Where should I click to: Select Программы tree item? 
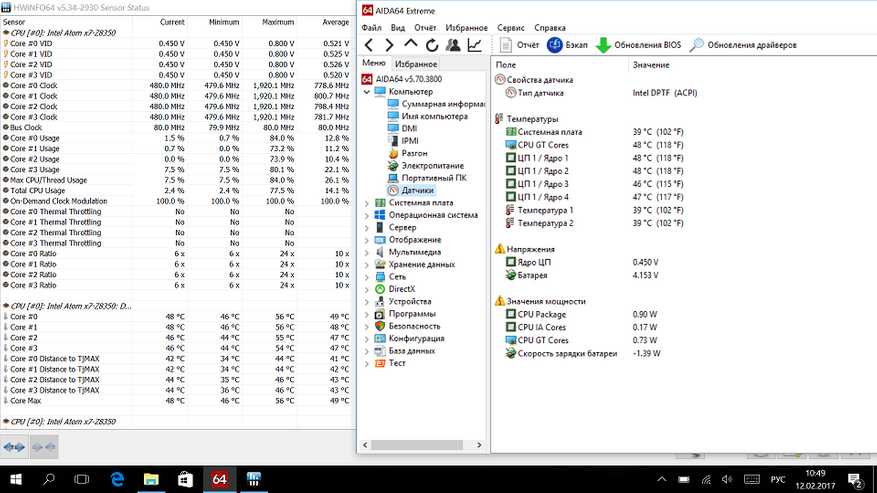[x=406, y=313]
